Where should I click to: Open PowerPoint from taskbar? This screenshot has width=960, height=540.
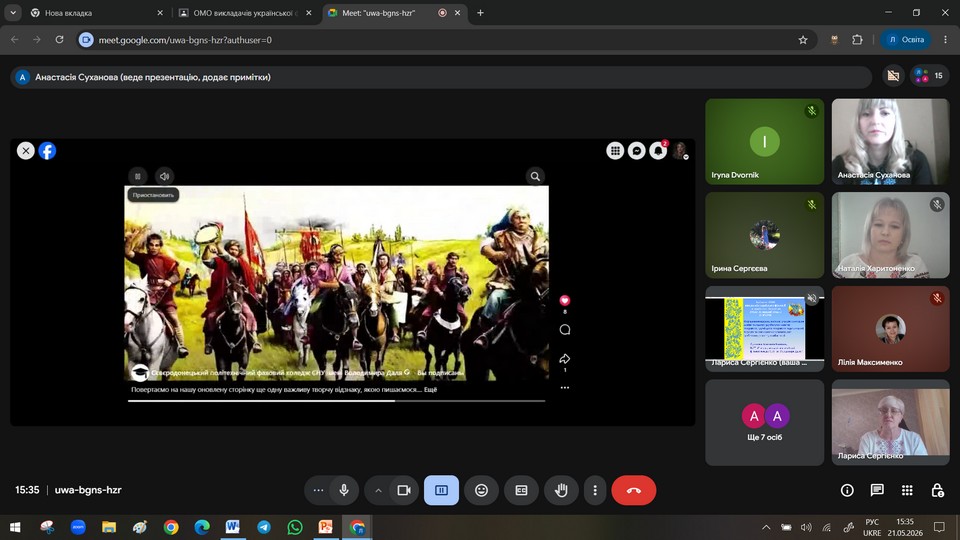click(326, 527)
